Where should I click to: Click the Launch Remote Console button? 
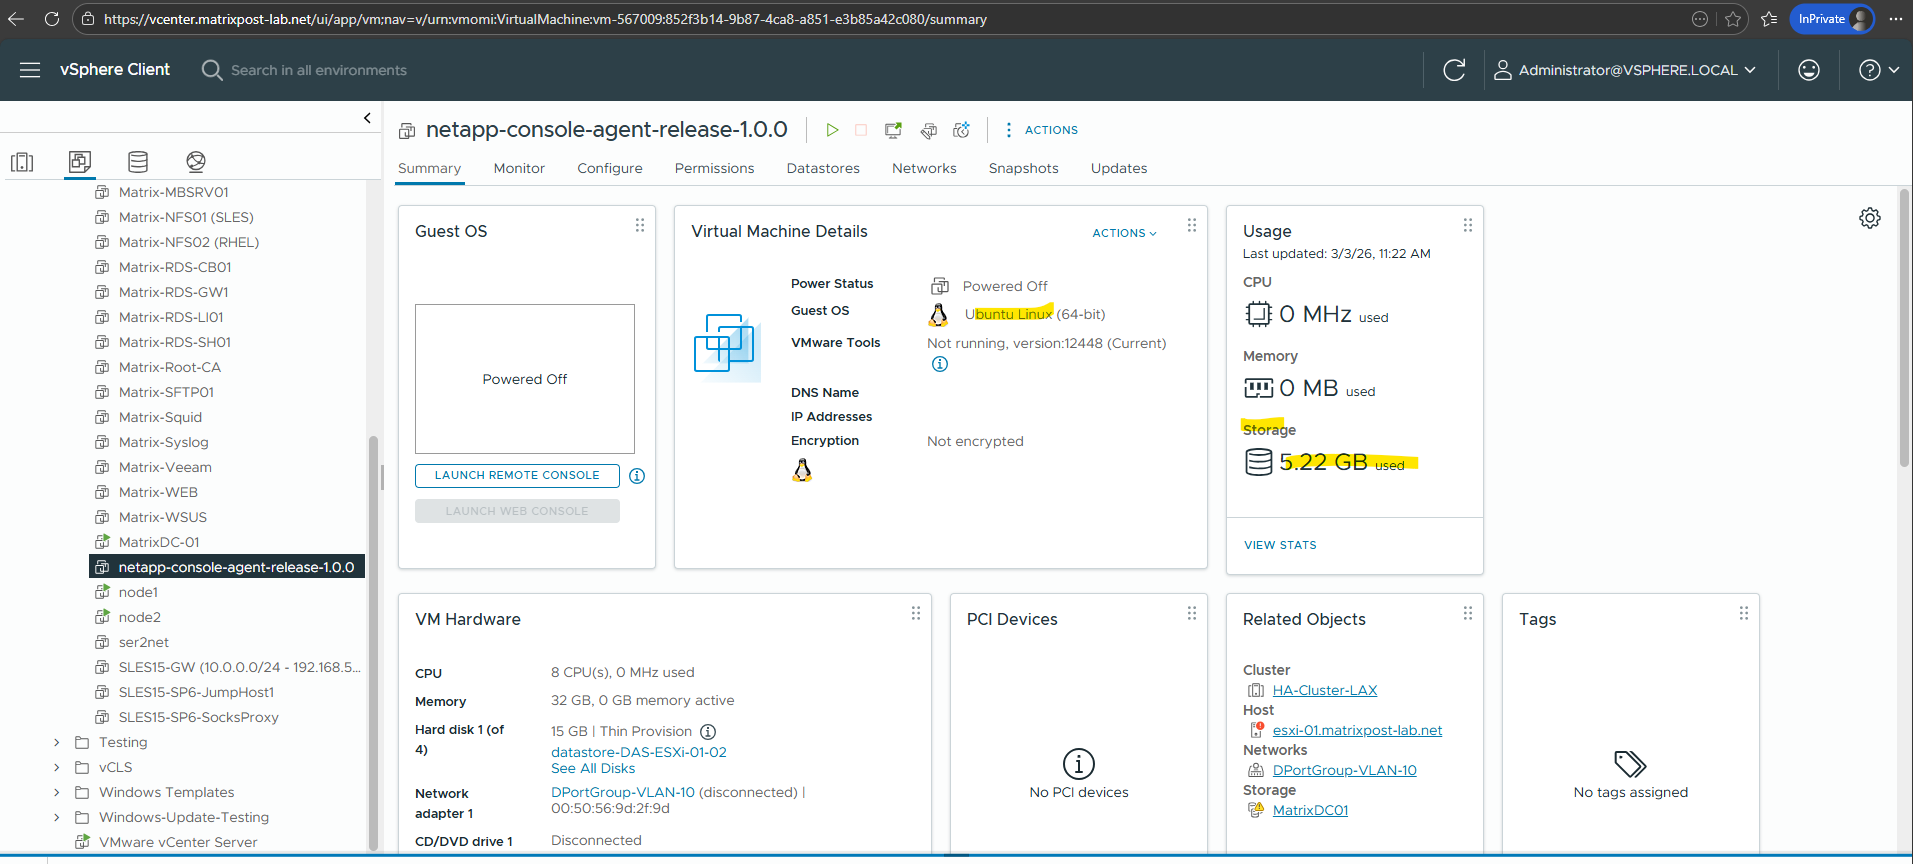pos(517,476)
